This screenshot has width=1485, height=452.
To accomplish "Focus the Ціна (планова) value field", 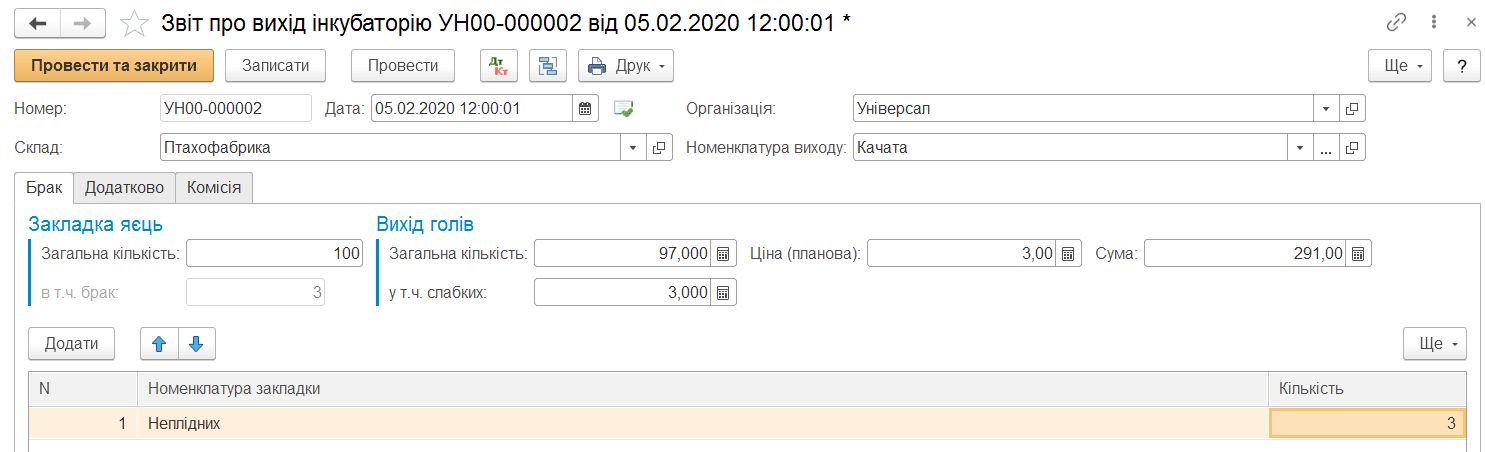I will 962,254.
